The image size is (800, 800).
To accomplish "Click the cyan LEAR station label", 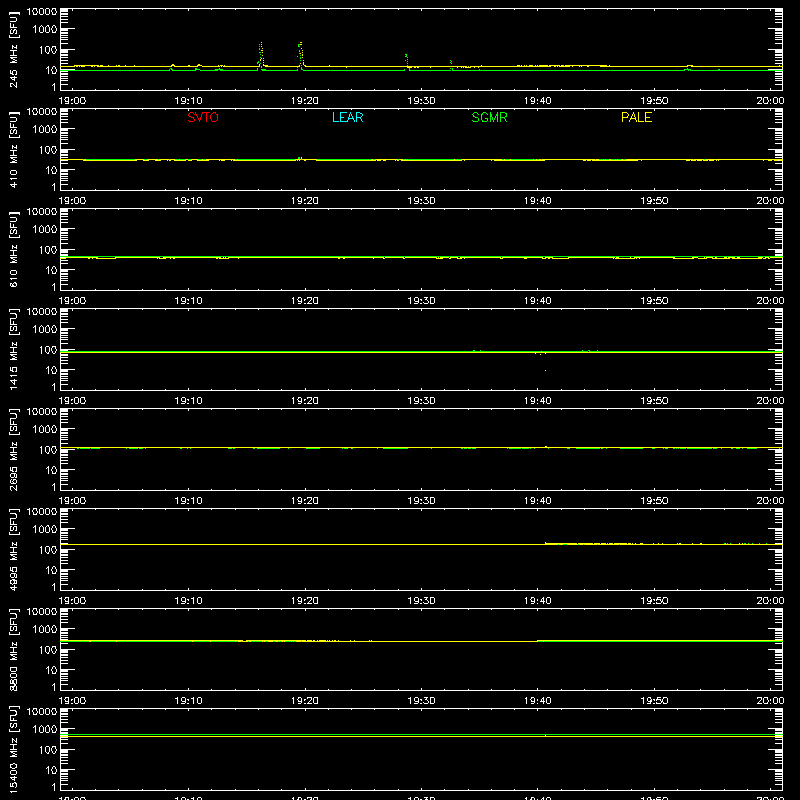I will click(x=347, y=117).
